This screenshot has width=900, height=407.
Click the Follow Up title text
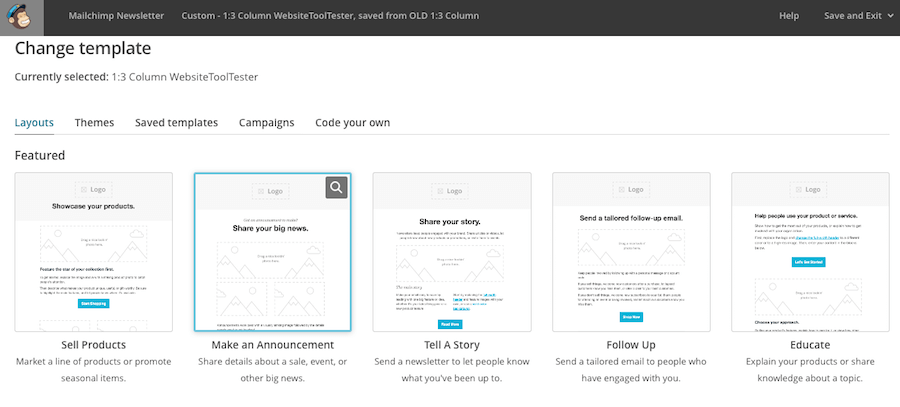pyautogui.click(x=631, y=345)
